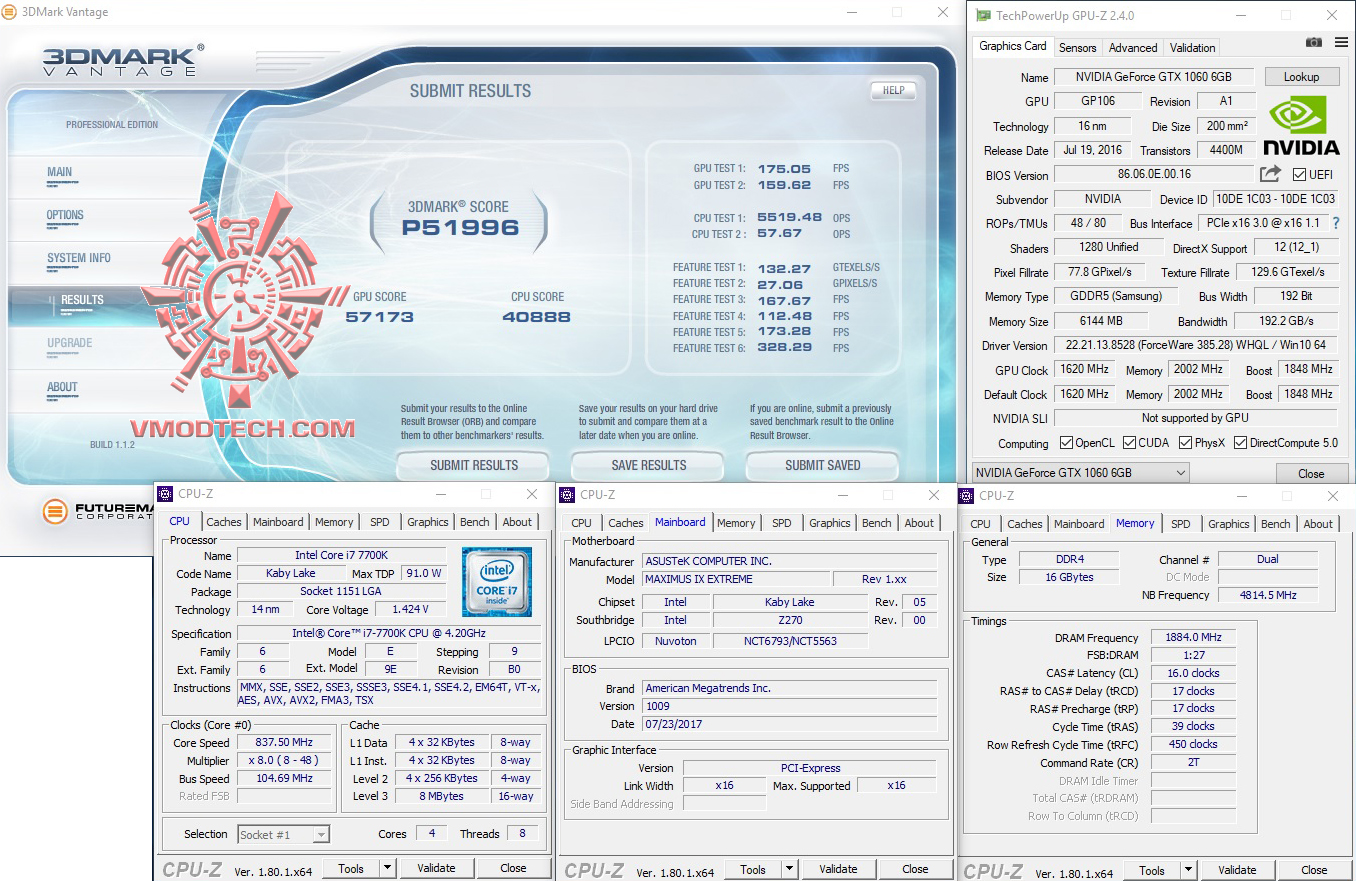
Task: Toggle the UEFI checkbox in GPU-Z
Action: tap(1297, 173)
